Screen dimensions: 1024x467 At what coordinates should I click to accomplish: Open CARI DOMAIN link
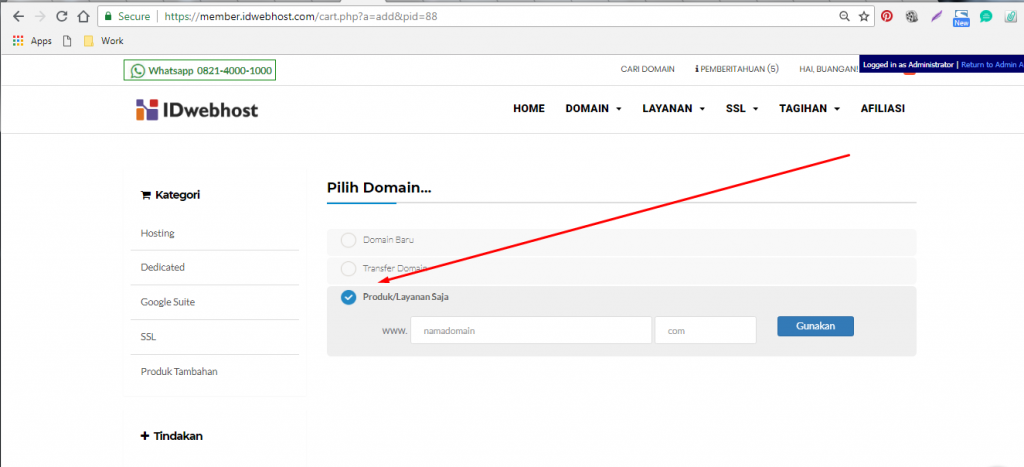648,69
